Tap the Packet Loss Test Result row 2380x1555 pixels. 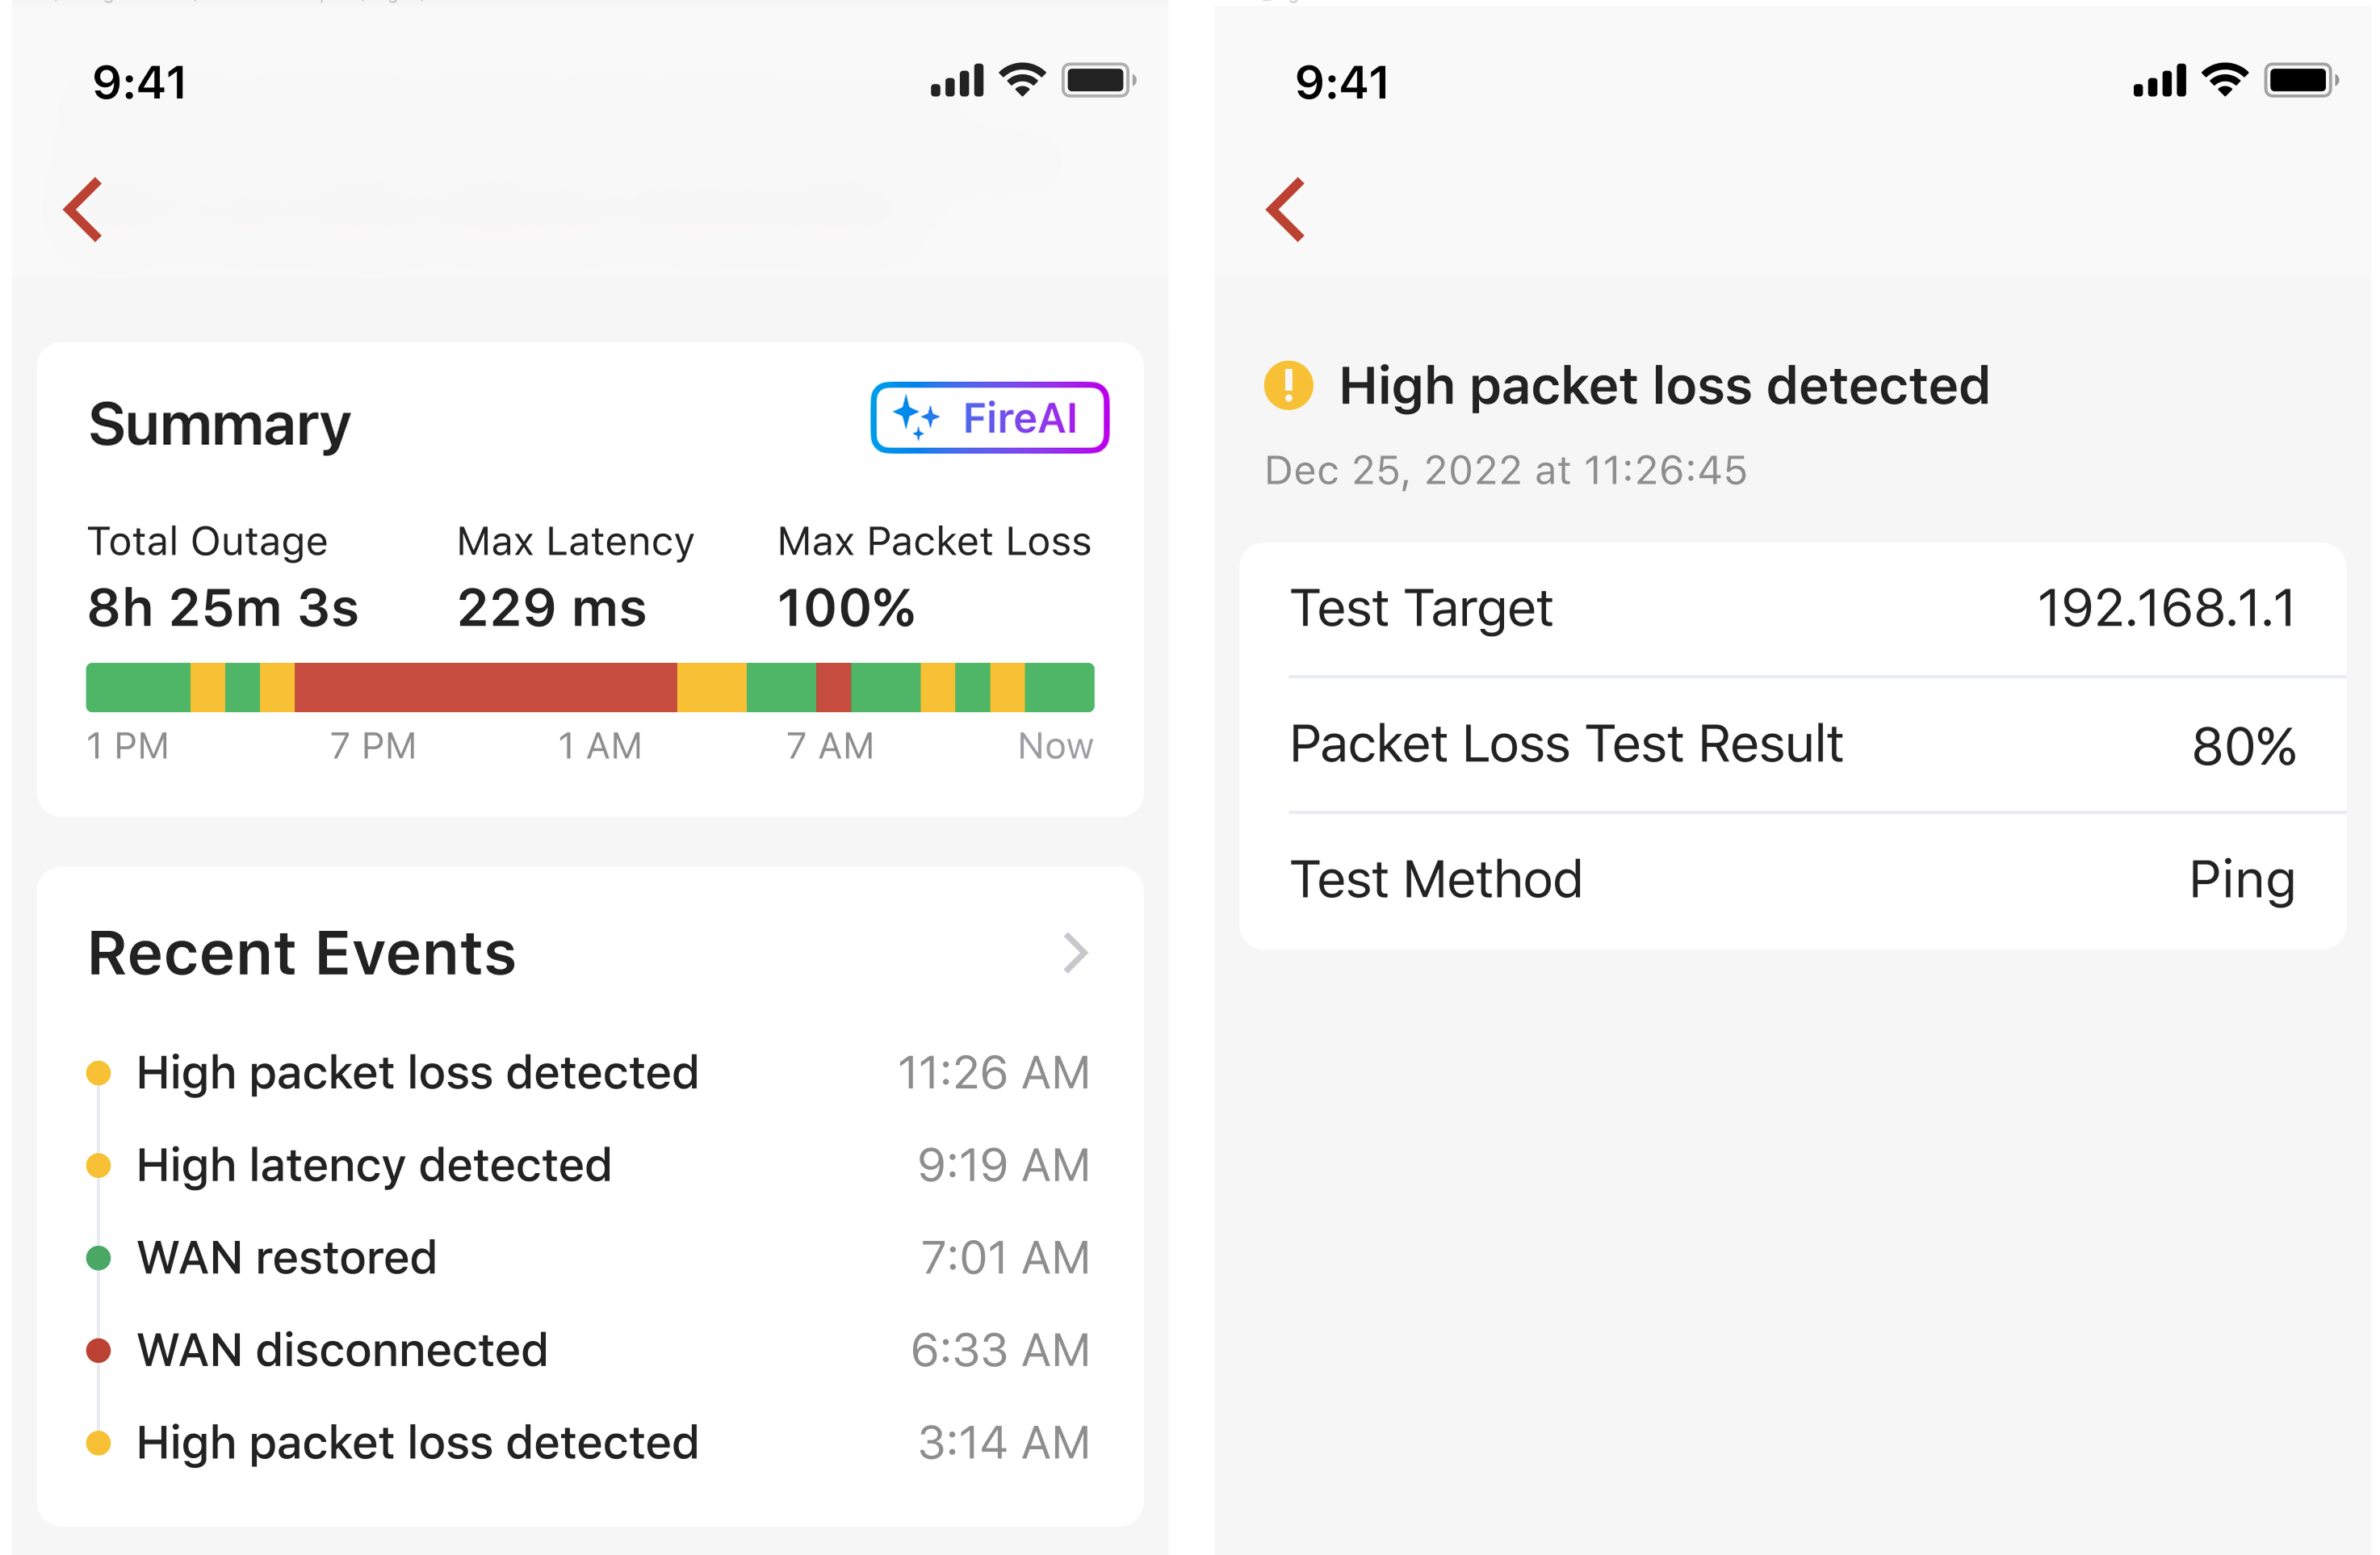coord(1792,745)
